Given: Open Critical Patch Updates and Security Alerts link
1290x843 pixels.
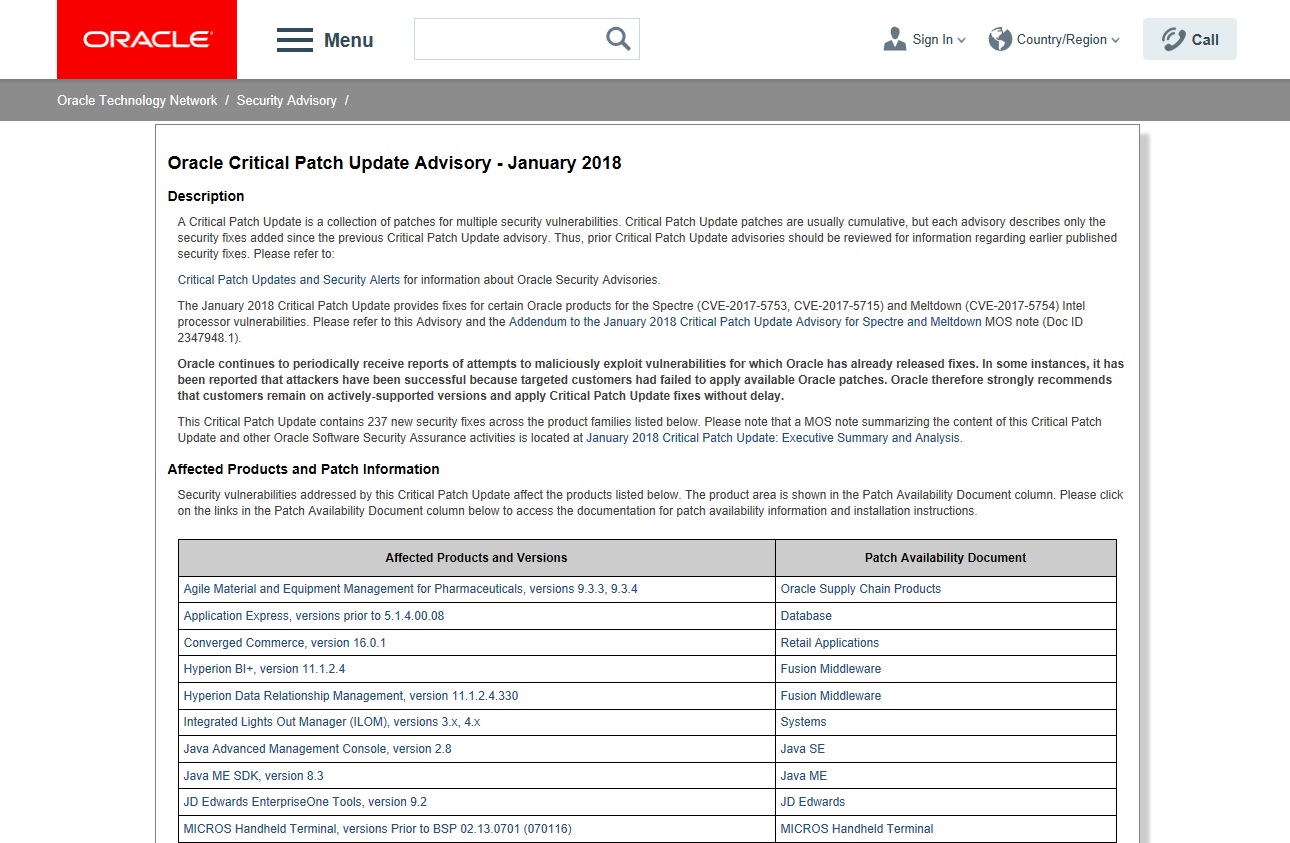Looking at the screenshot, I should pos(288,280).
